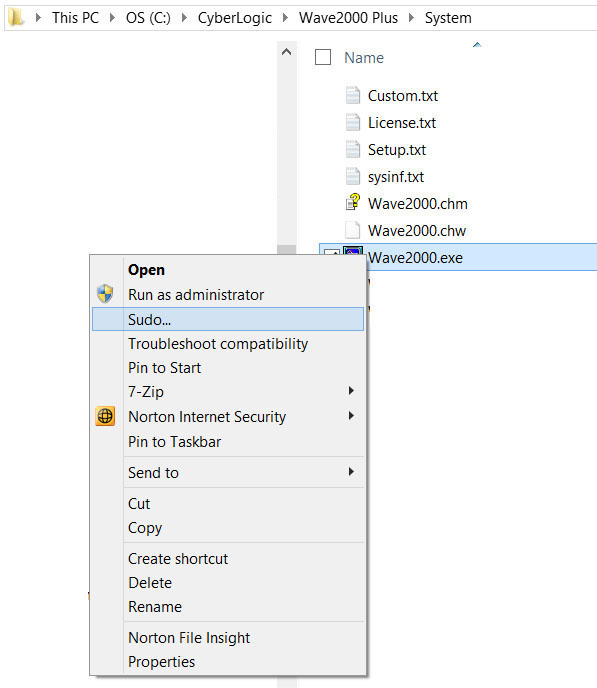Image resolution: width=597 pixels, height=688 pixels.
Task: Click the navigation pane scroll-up arrow
Action: 286,52
